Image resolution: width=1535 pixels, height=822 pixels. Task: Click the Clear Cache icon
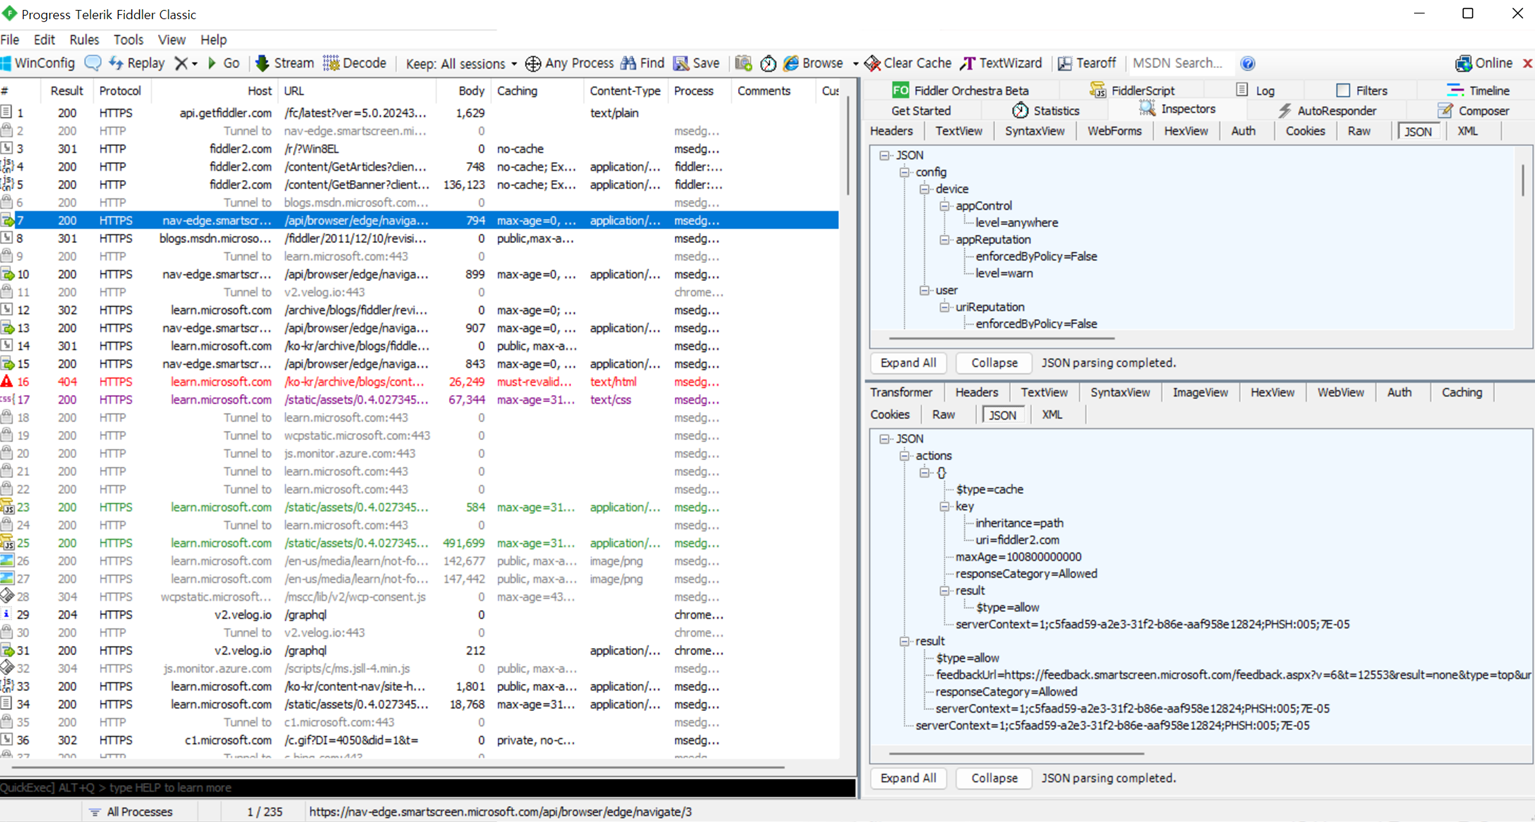click(x=872, y=63)
